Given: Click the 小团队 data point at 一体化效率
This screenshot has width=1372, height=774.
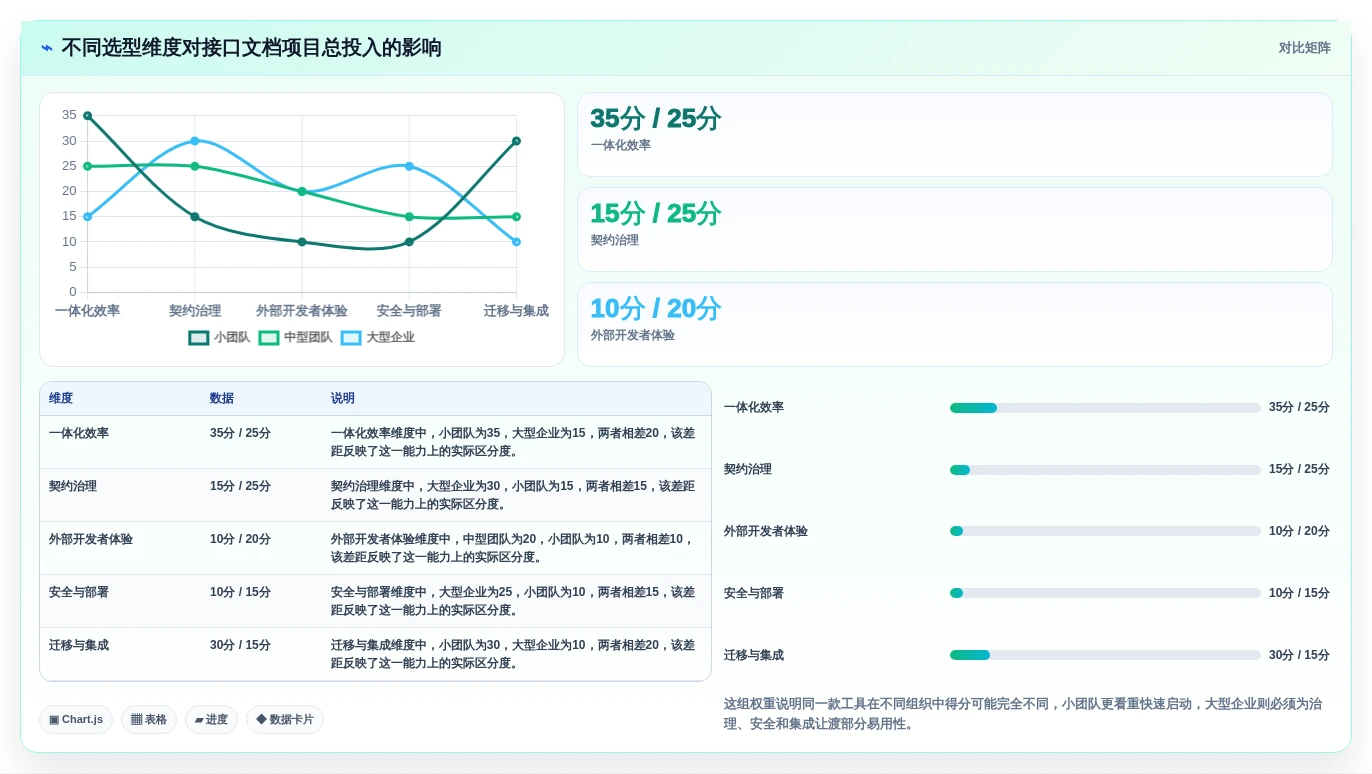Looking at the screenshot, I should tap(88, 116).
